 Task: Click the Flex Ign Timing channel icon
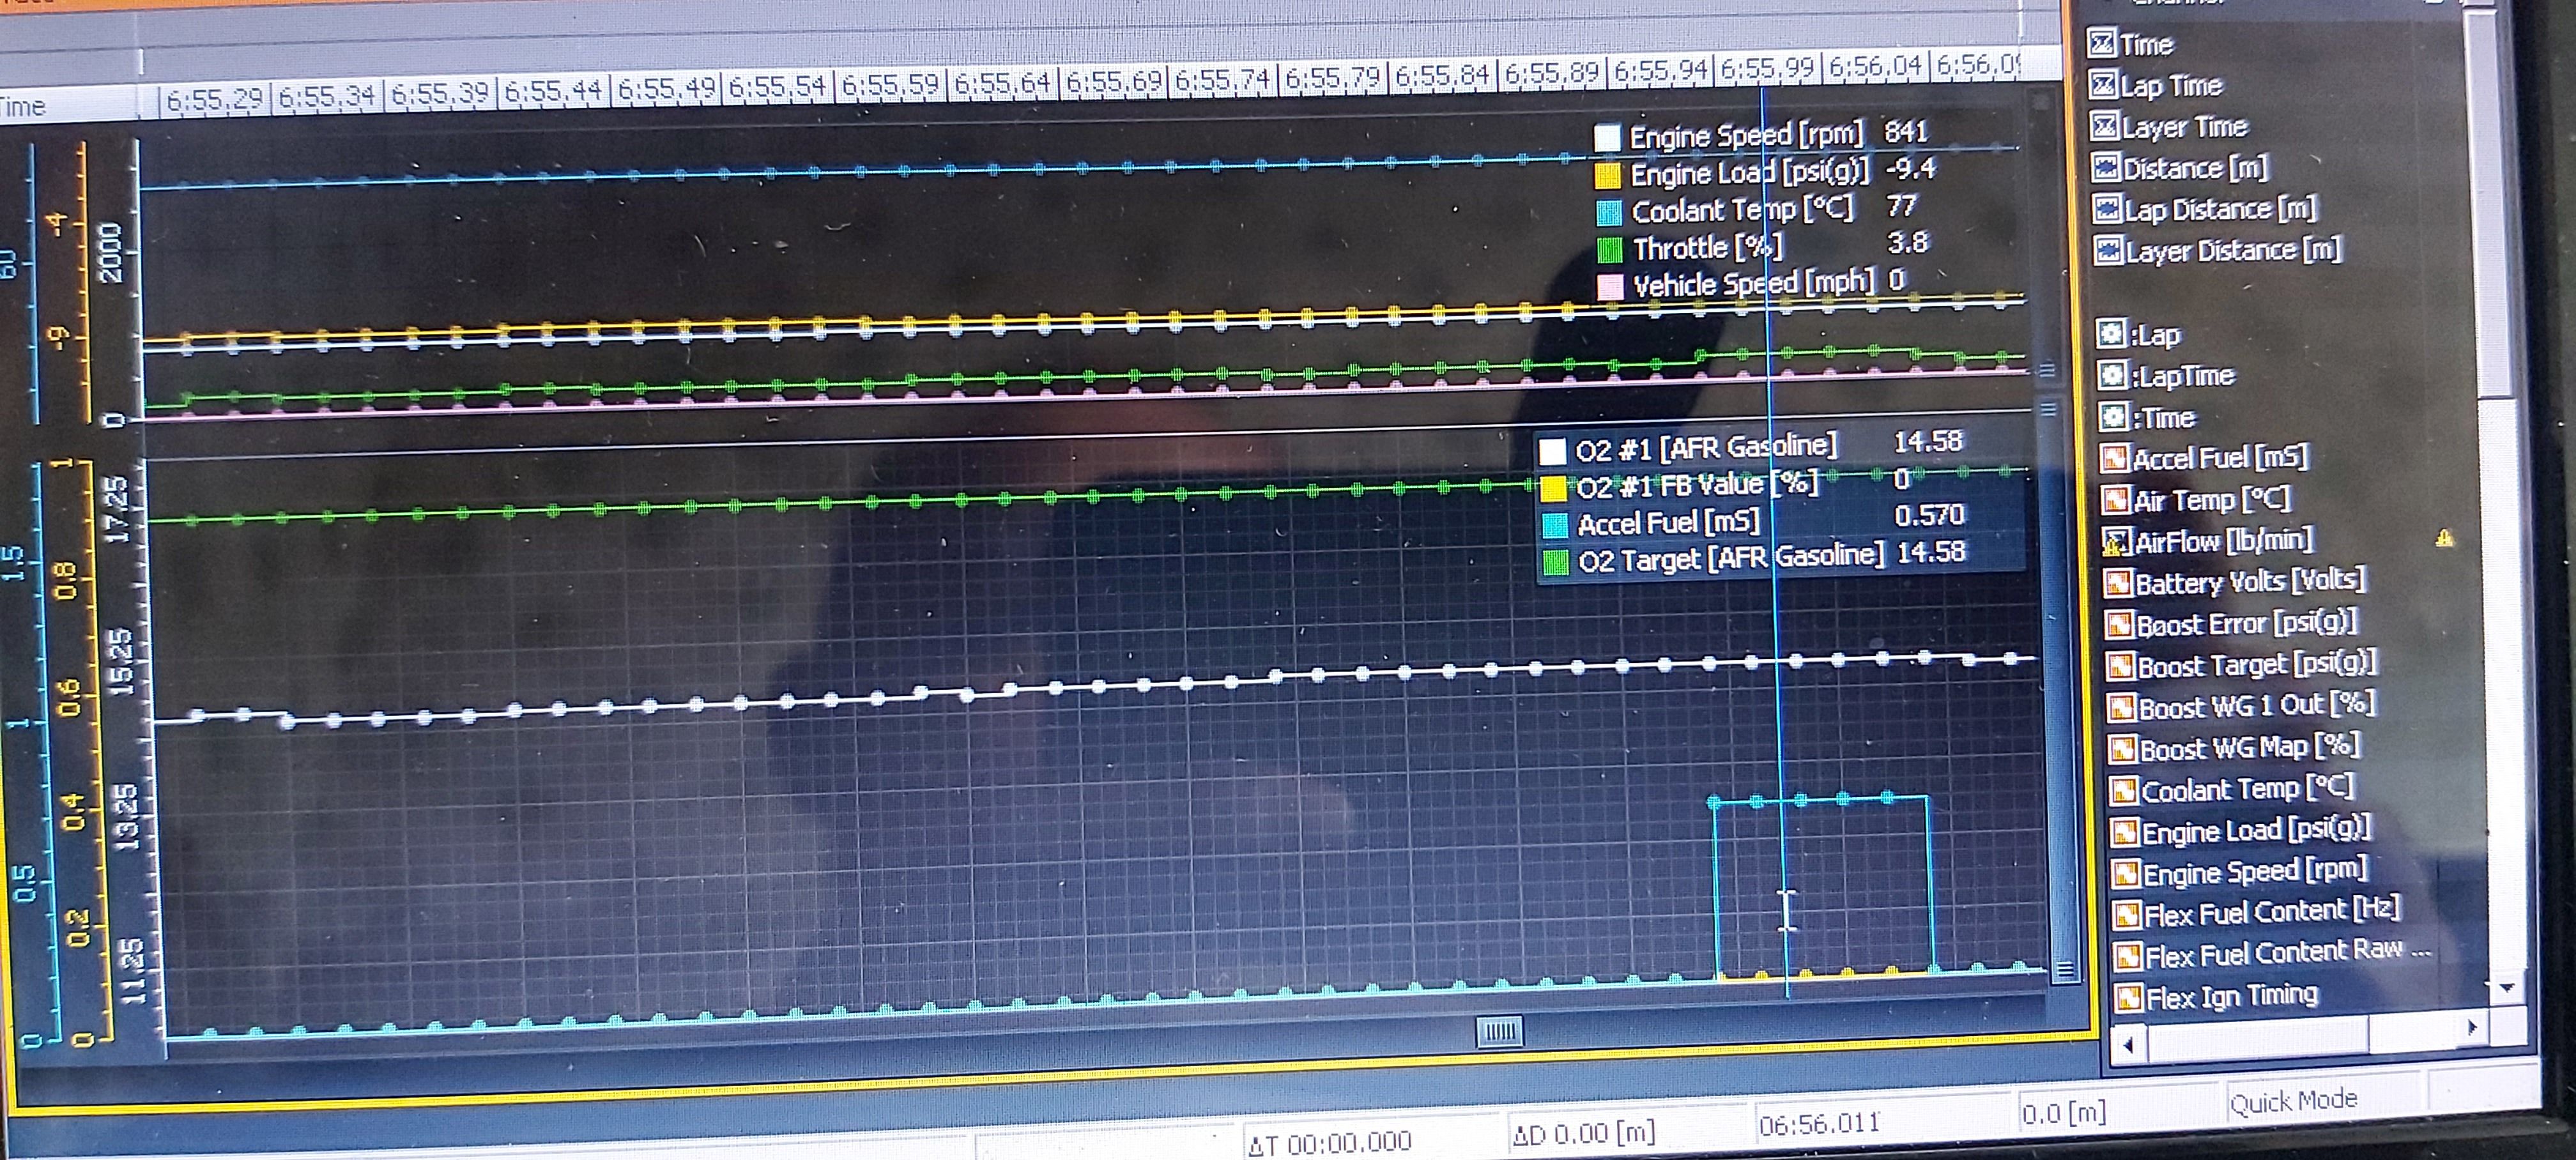tap(2128, 998)
